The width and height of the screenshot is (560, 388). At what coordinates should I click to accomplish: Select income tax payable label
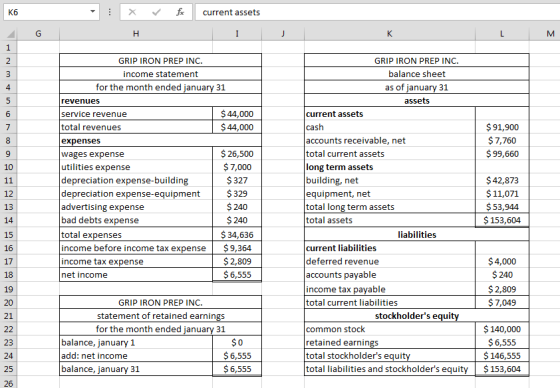pos(390,289)
